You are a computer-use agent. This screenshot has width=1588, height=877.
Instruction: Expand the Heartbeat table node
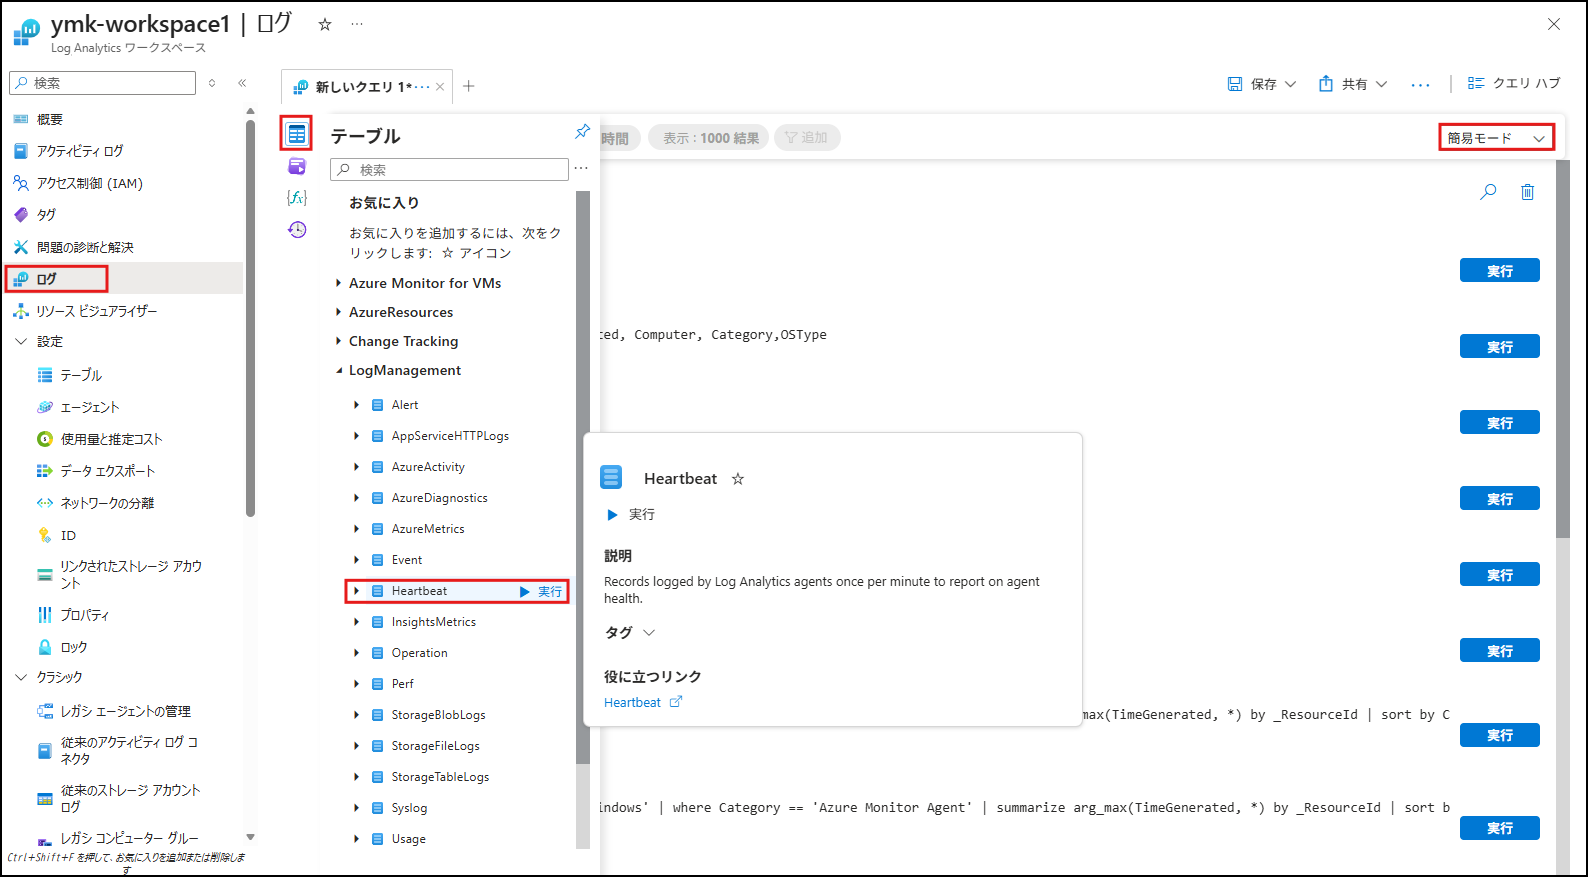356,591
